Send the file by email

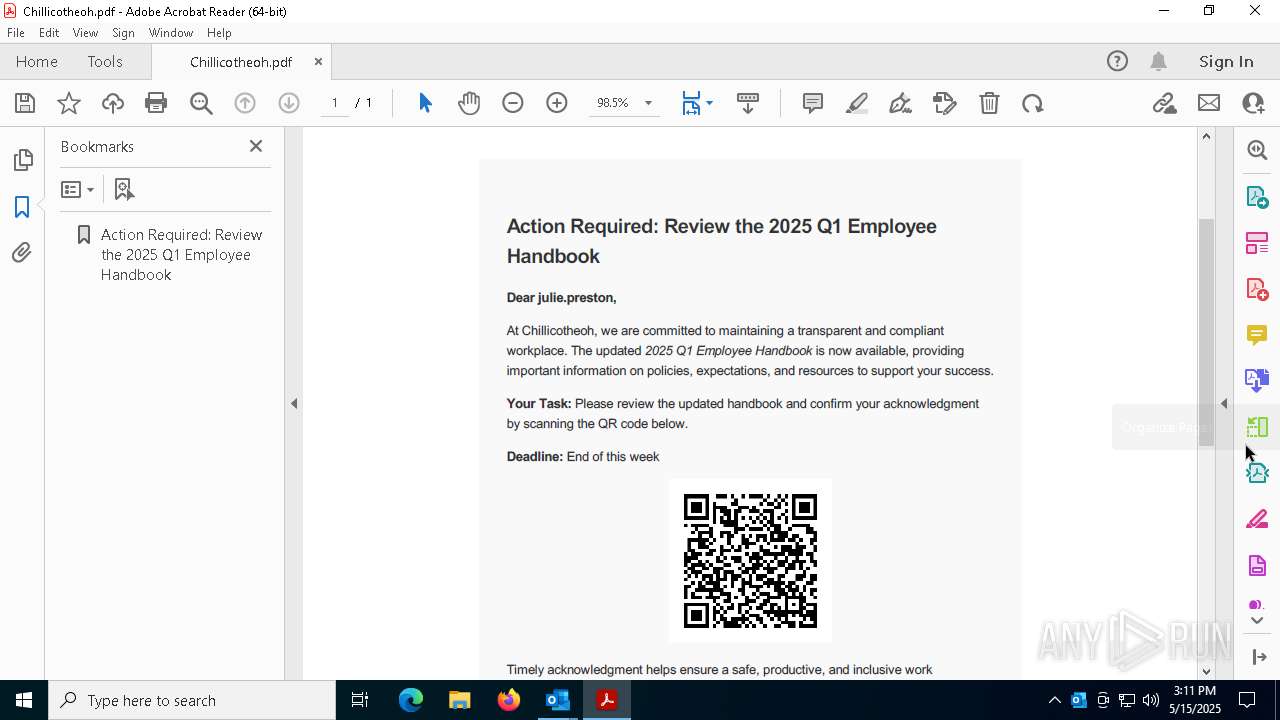(1209, 103)
